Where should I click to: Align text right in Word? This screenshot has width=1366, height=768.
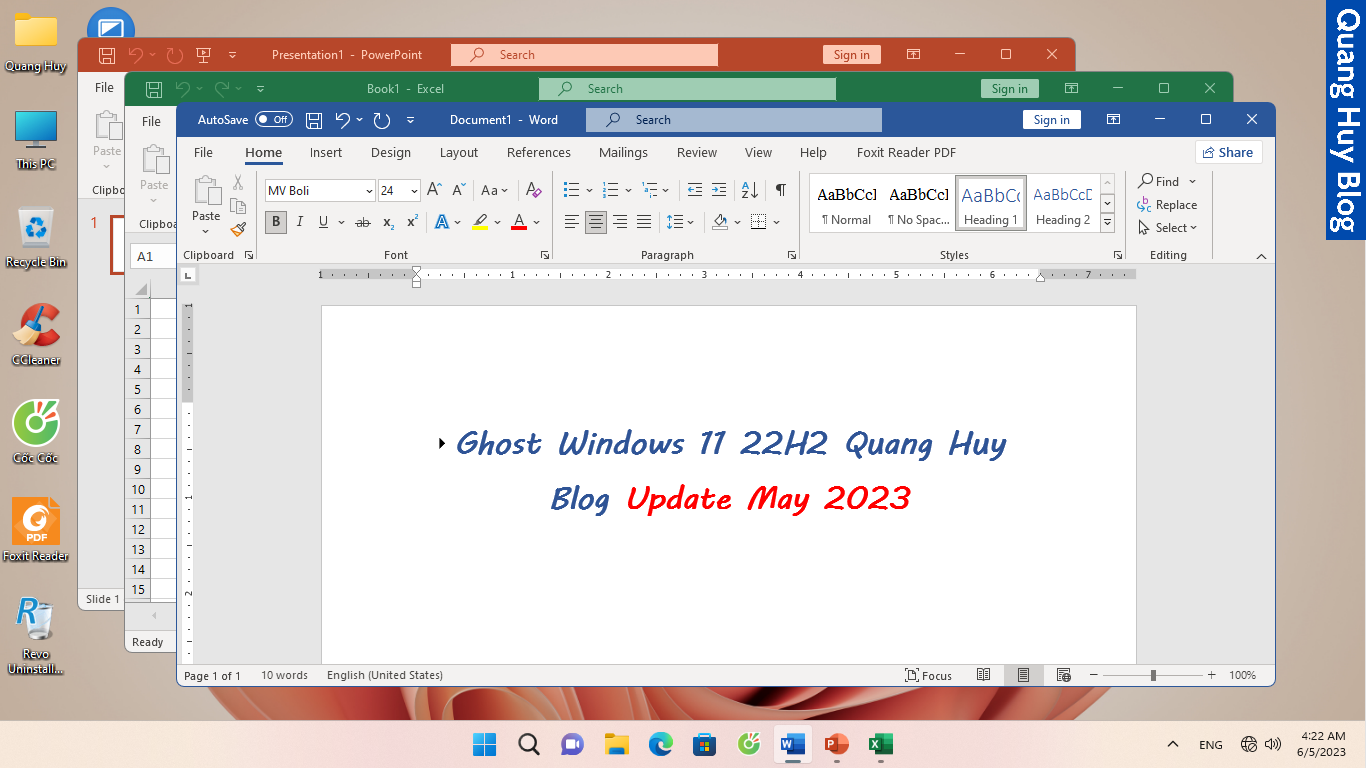click(x=620, y=222)
